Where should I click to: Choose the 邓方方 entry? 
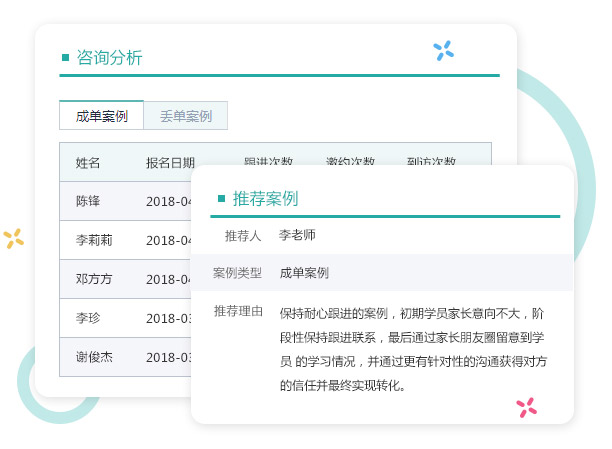[94, 279]
